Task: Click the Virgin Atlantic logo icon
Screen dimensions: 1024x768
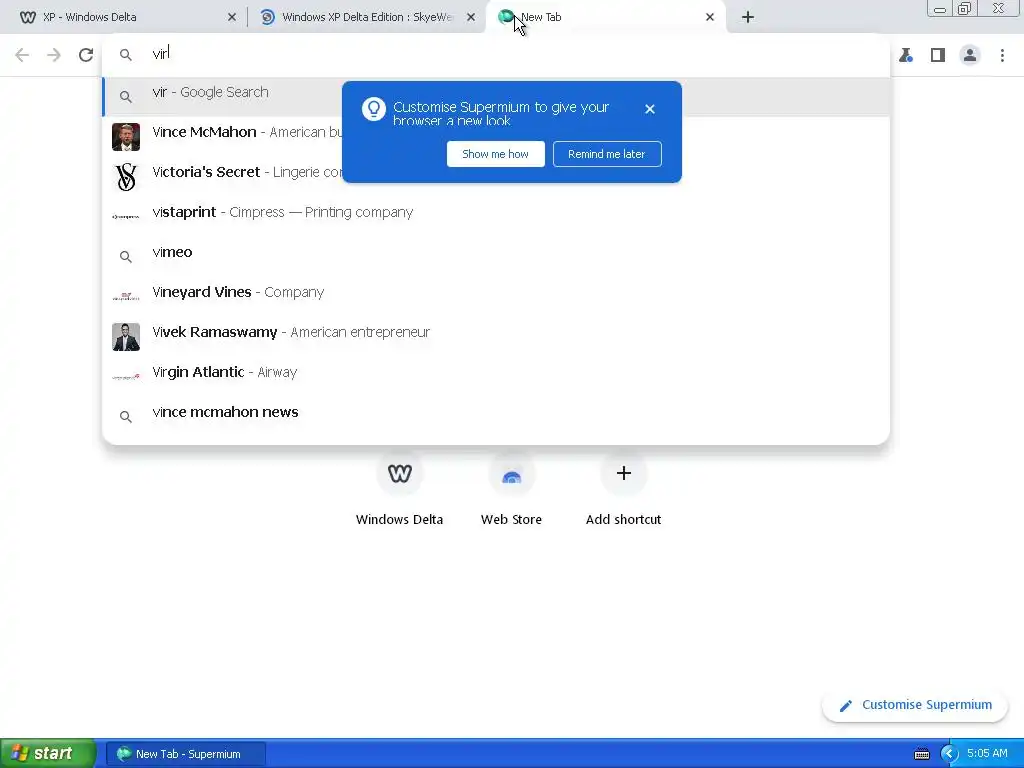Action: point(125,377)
